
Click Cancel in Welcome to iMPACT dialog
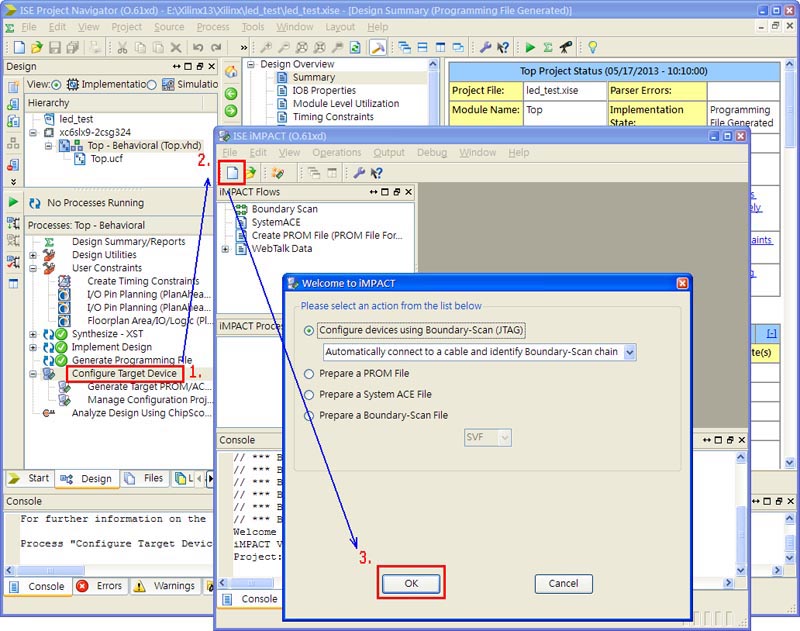pyautogui.click(x=563, y=584)
